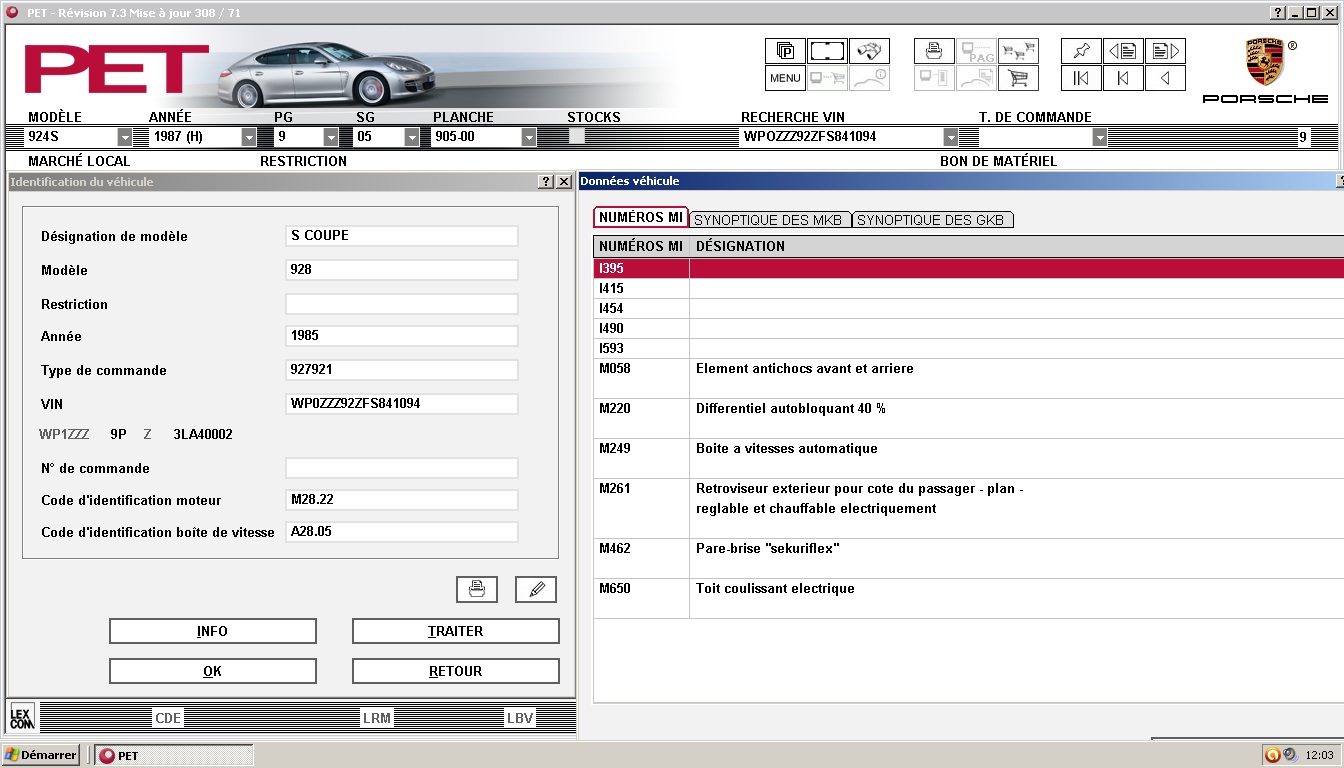Click the toolbar printer icon

[934, 51]
